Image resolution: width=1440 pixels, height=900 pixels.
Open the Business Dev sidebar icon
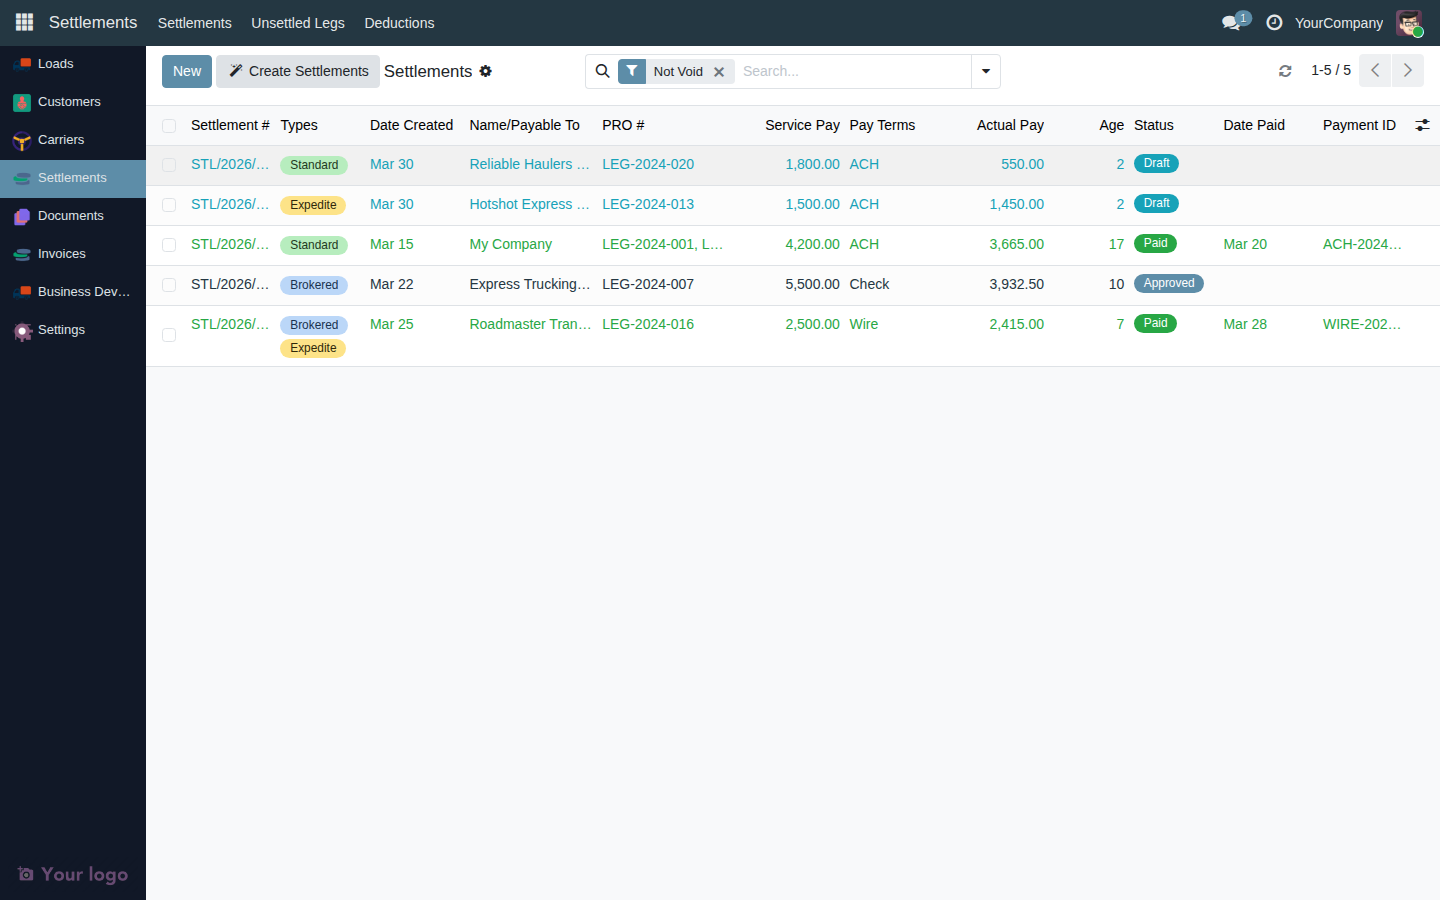(22, 292)
